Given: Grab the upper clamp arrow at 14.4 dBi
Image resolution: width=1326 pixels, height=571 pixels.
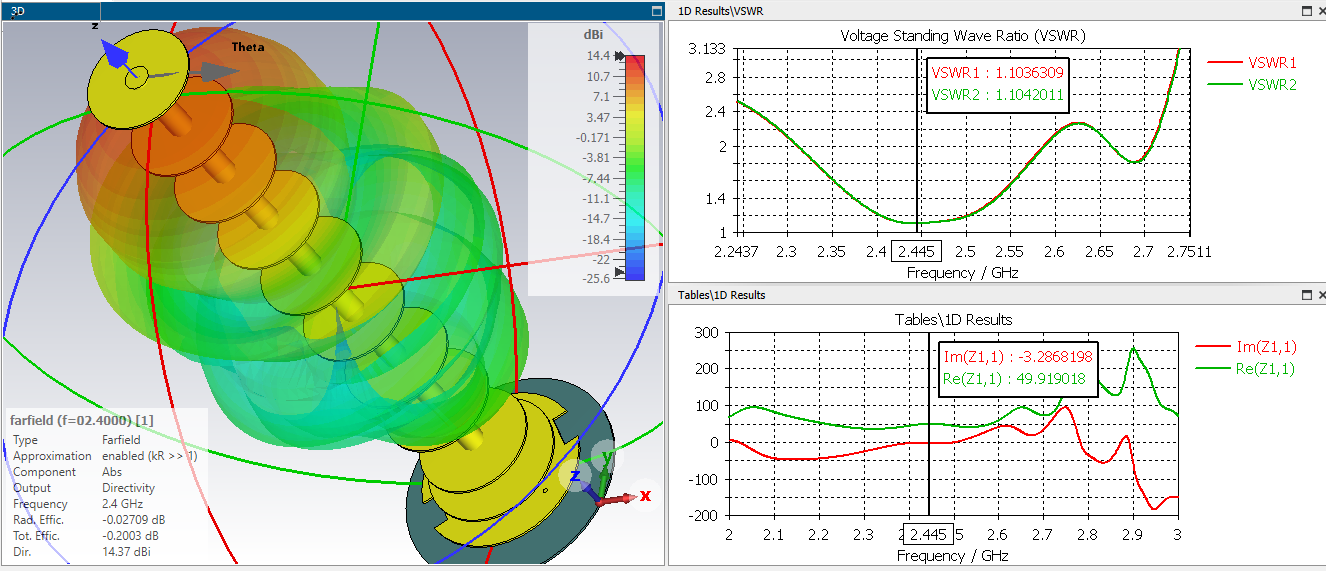Looking at the screenshot, I should tap(620, 56).
